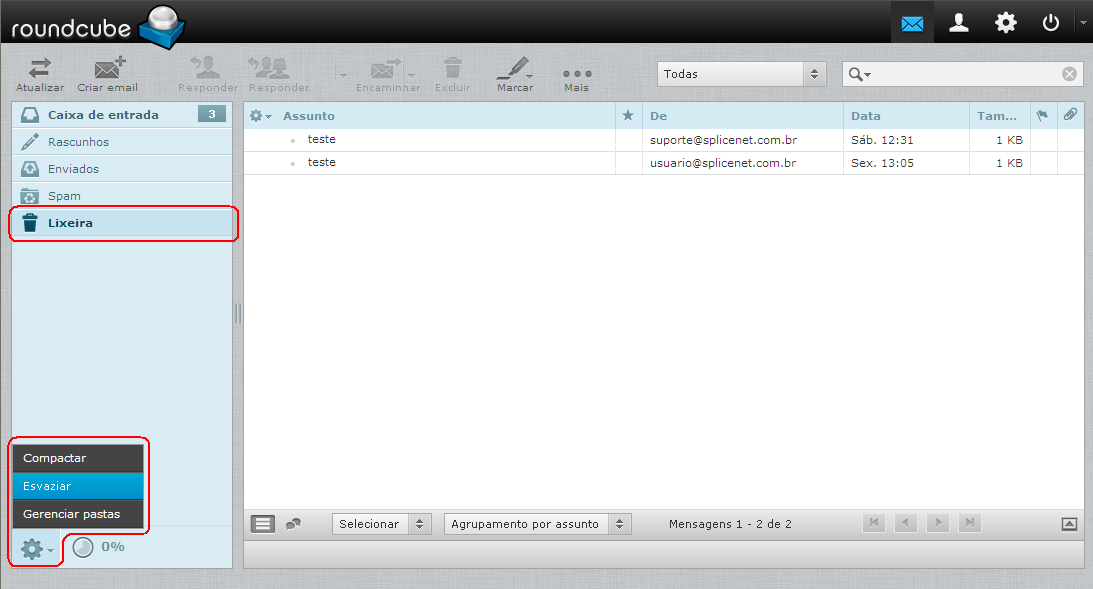Click inside the search input box

coord(965,74)
